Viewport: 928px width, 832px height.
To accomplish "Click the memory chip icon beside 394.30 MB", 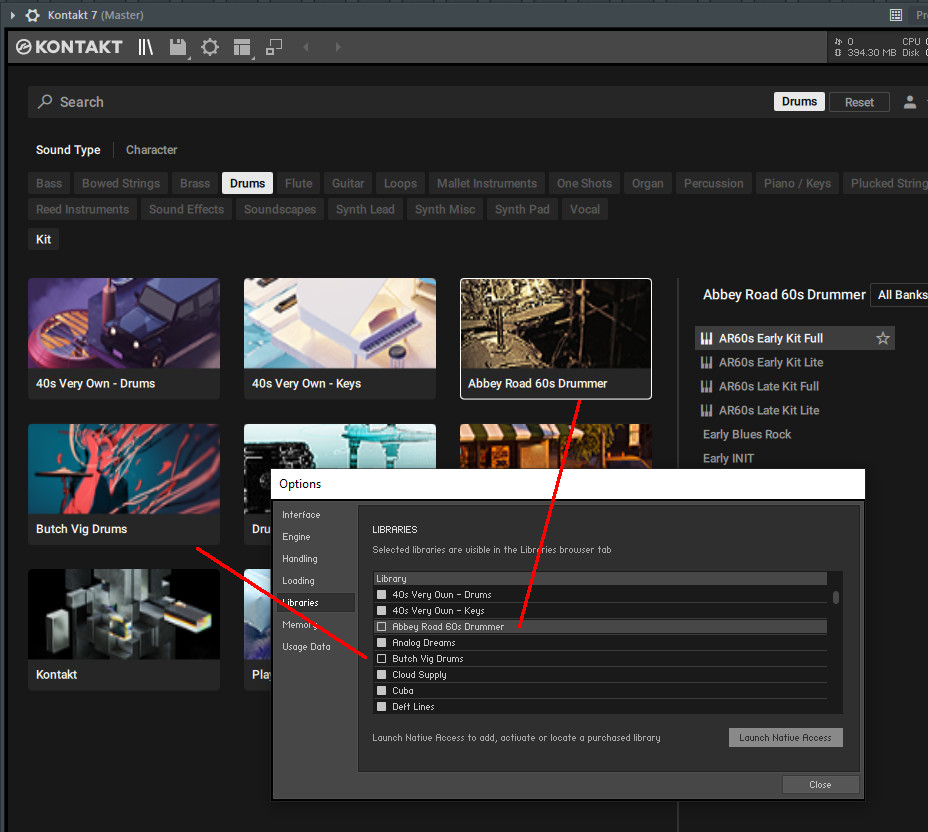I will (x=838, y=53).
